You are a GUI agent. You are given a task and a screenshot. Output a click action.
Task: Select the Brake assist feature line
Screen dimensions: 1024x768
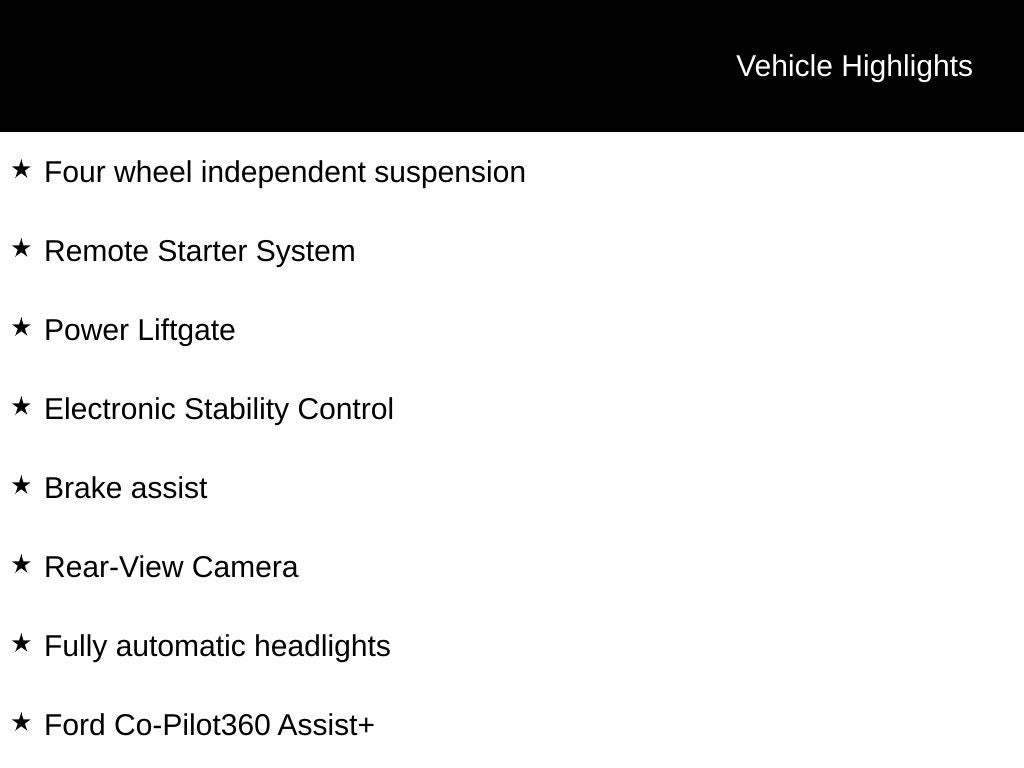tap(125, 488)
